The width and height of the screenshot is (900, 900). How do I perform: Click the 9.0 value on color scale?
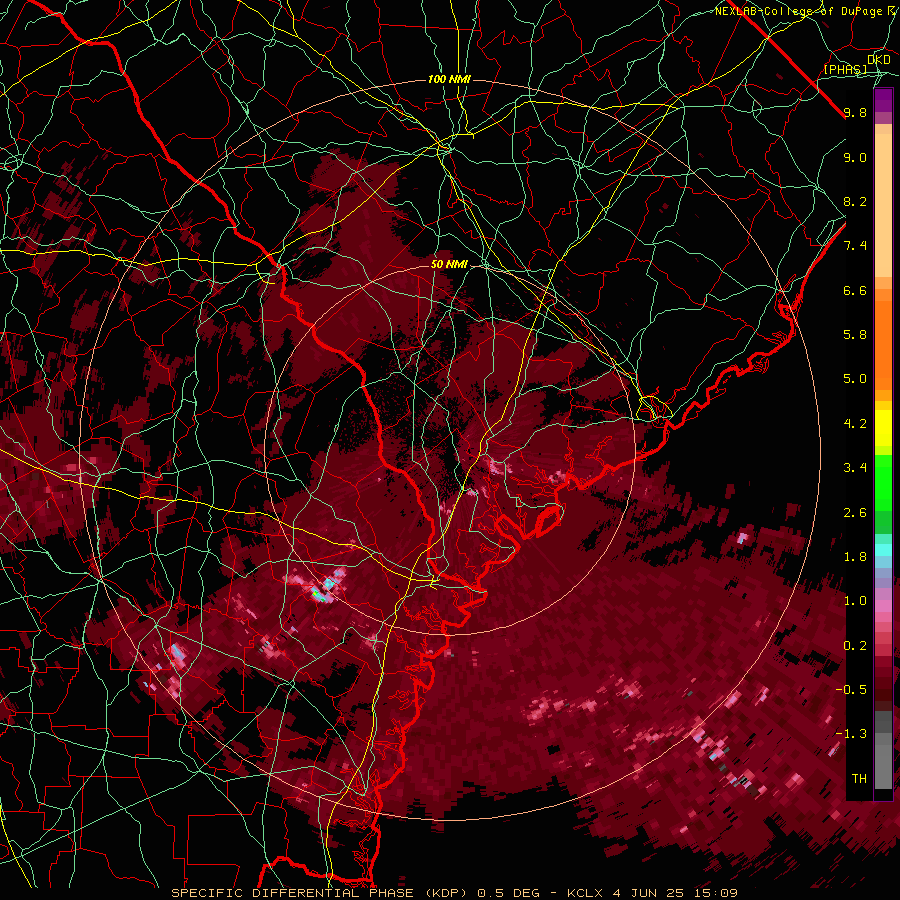pyautogui.click(x=855, y=157)
